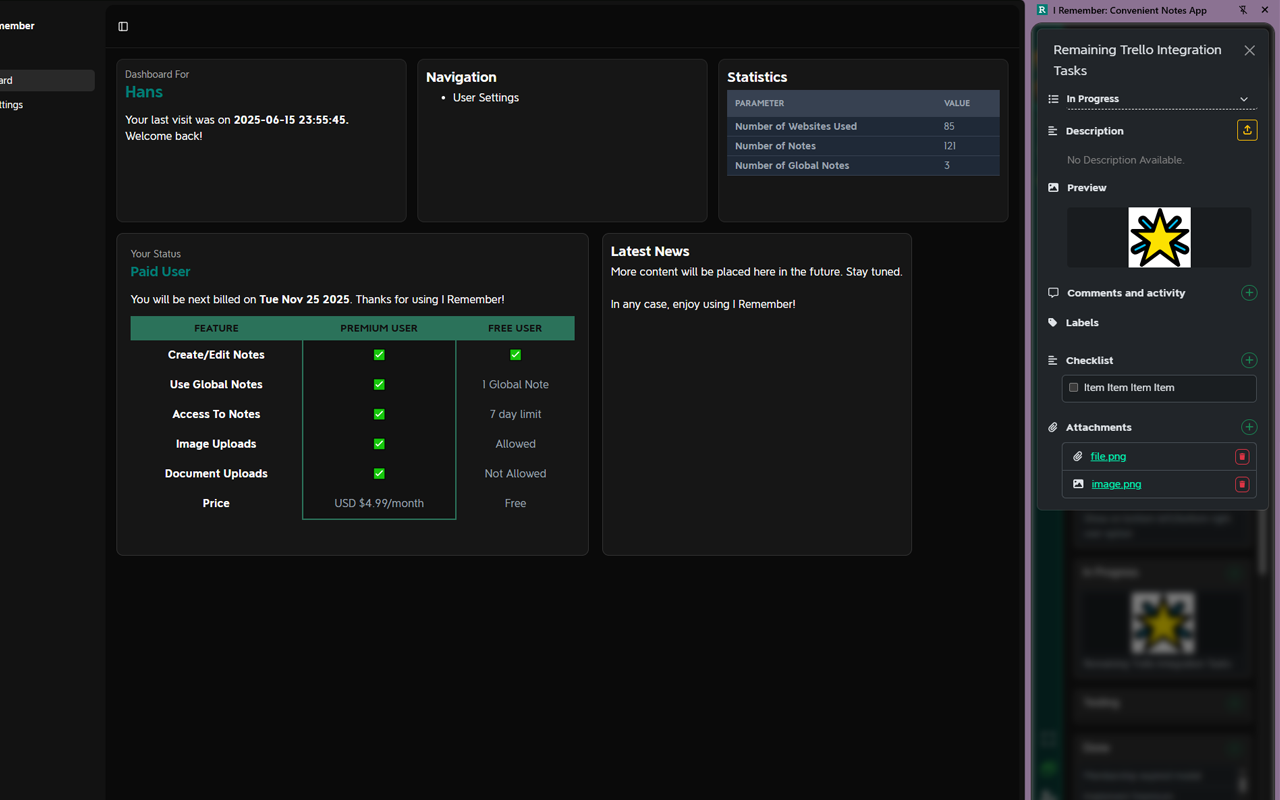
Task: Close the I Remember side panel
Action: tap(1265, 10)
